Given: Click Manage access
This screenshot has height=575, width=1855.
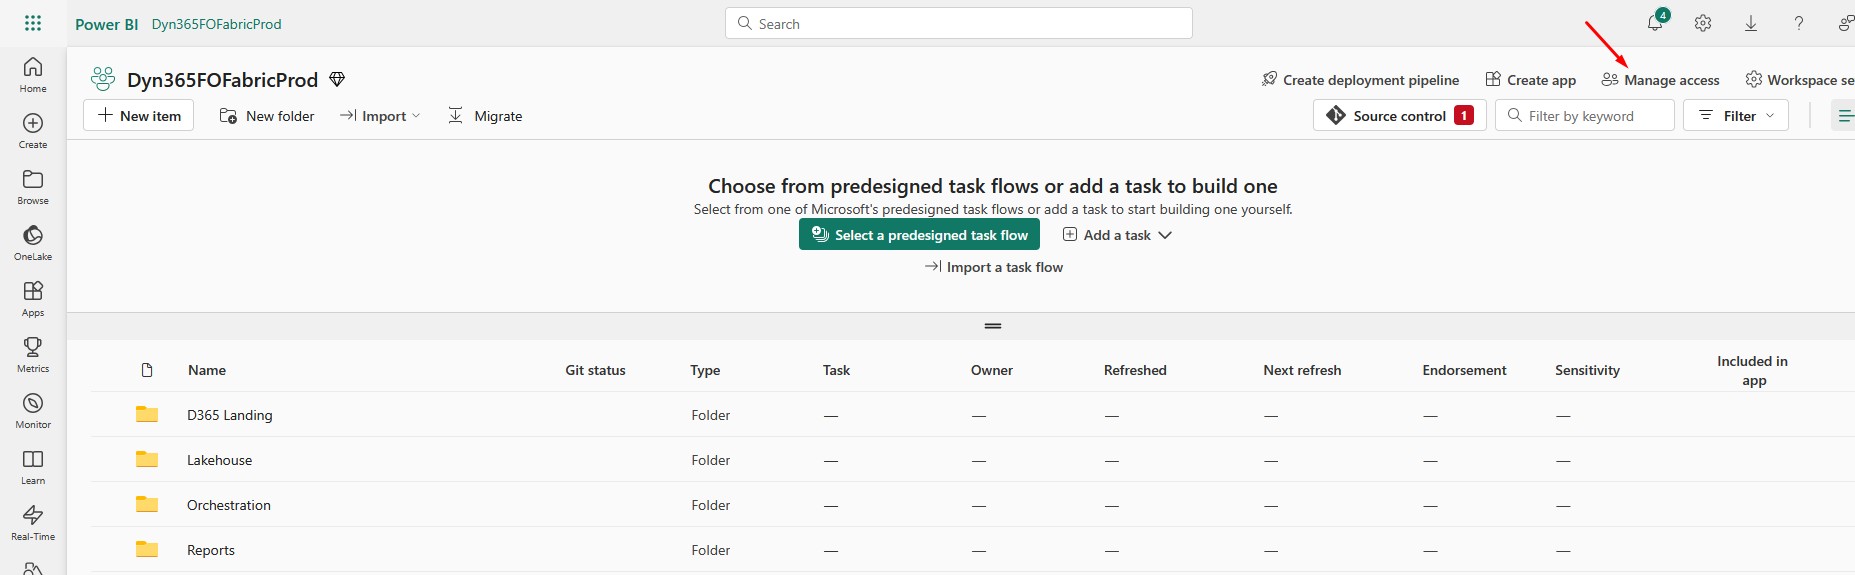Looking at the screenshot, I should tap(1660, 80).
